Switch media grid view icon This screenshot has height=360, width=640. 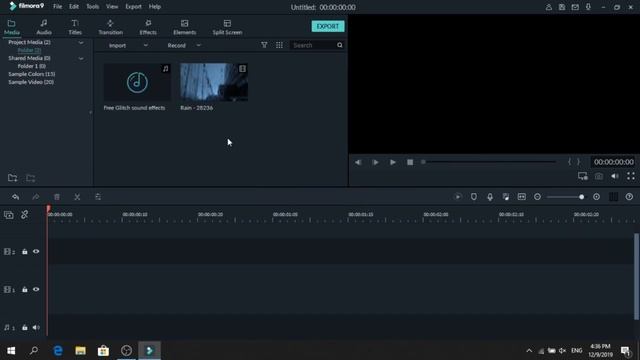[279, 45]
